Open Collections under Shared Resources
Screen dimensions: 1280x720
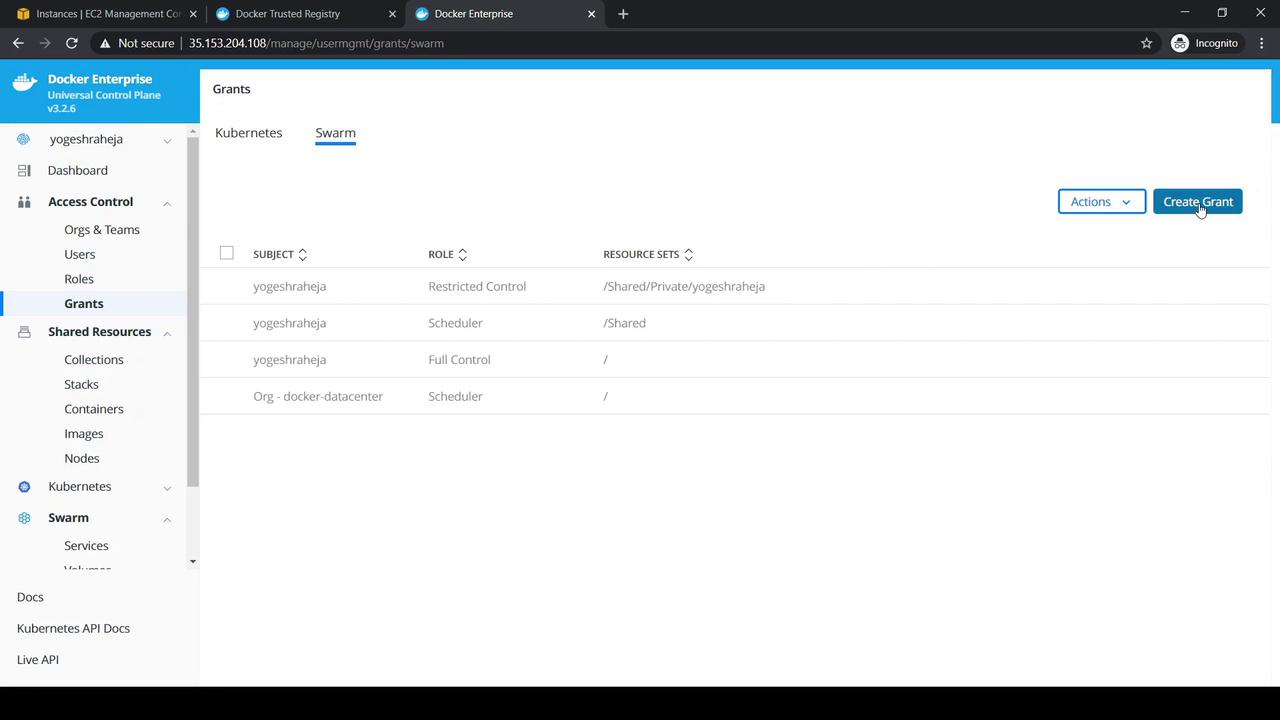pyautogui.click(x=94, y=360)
